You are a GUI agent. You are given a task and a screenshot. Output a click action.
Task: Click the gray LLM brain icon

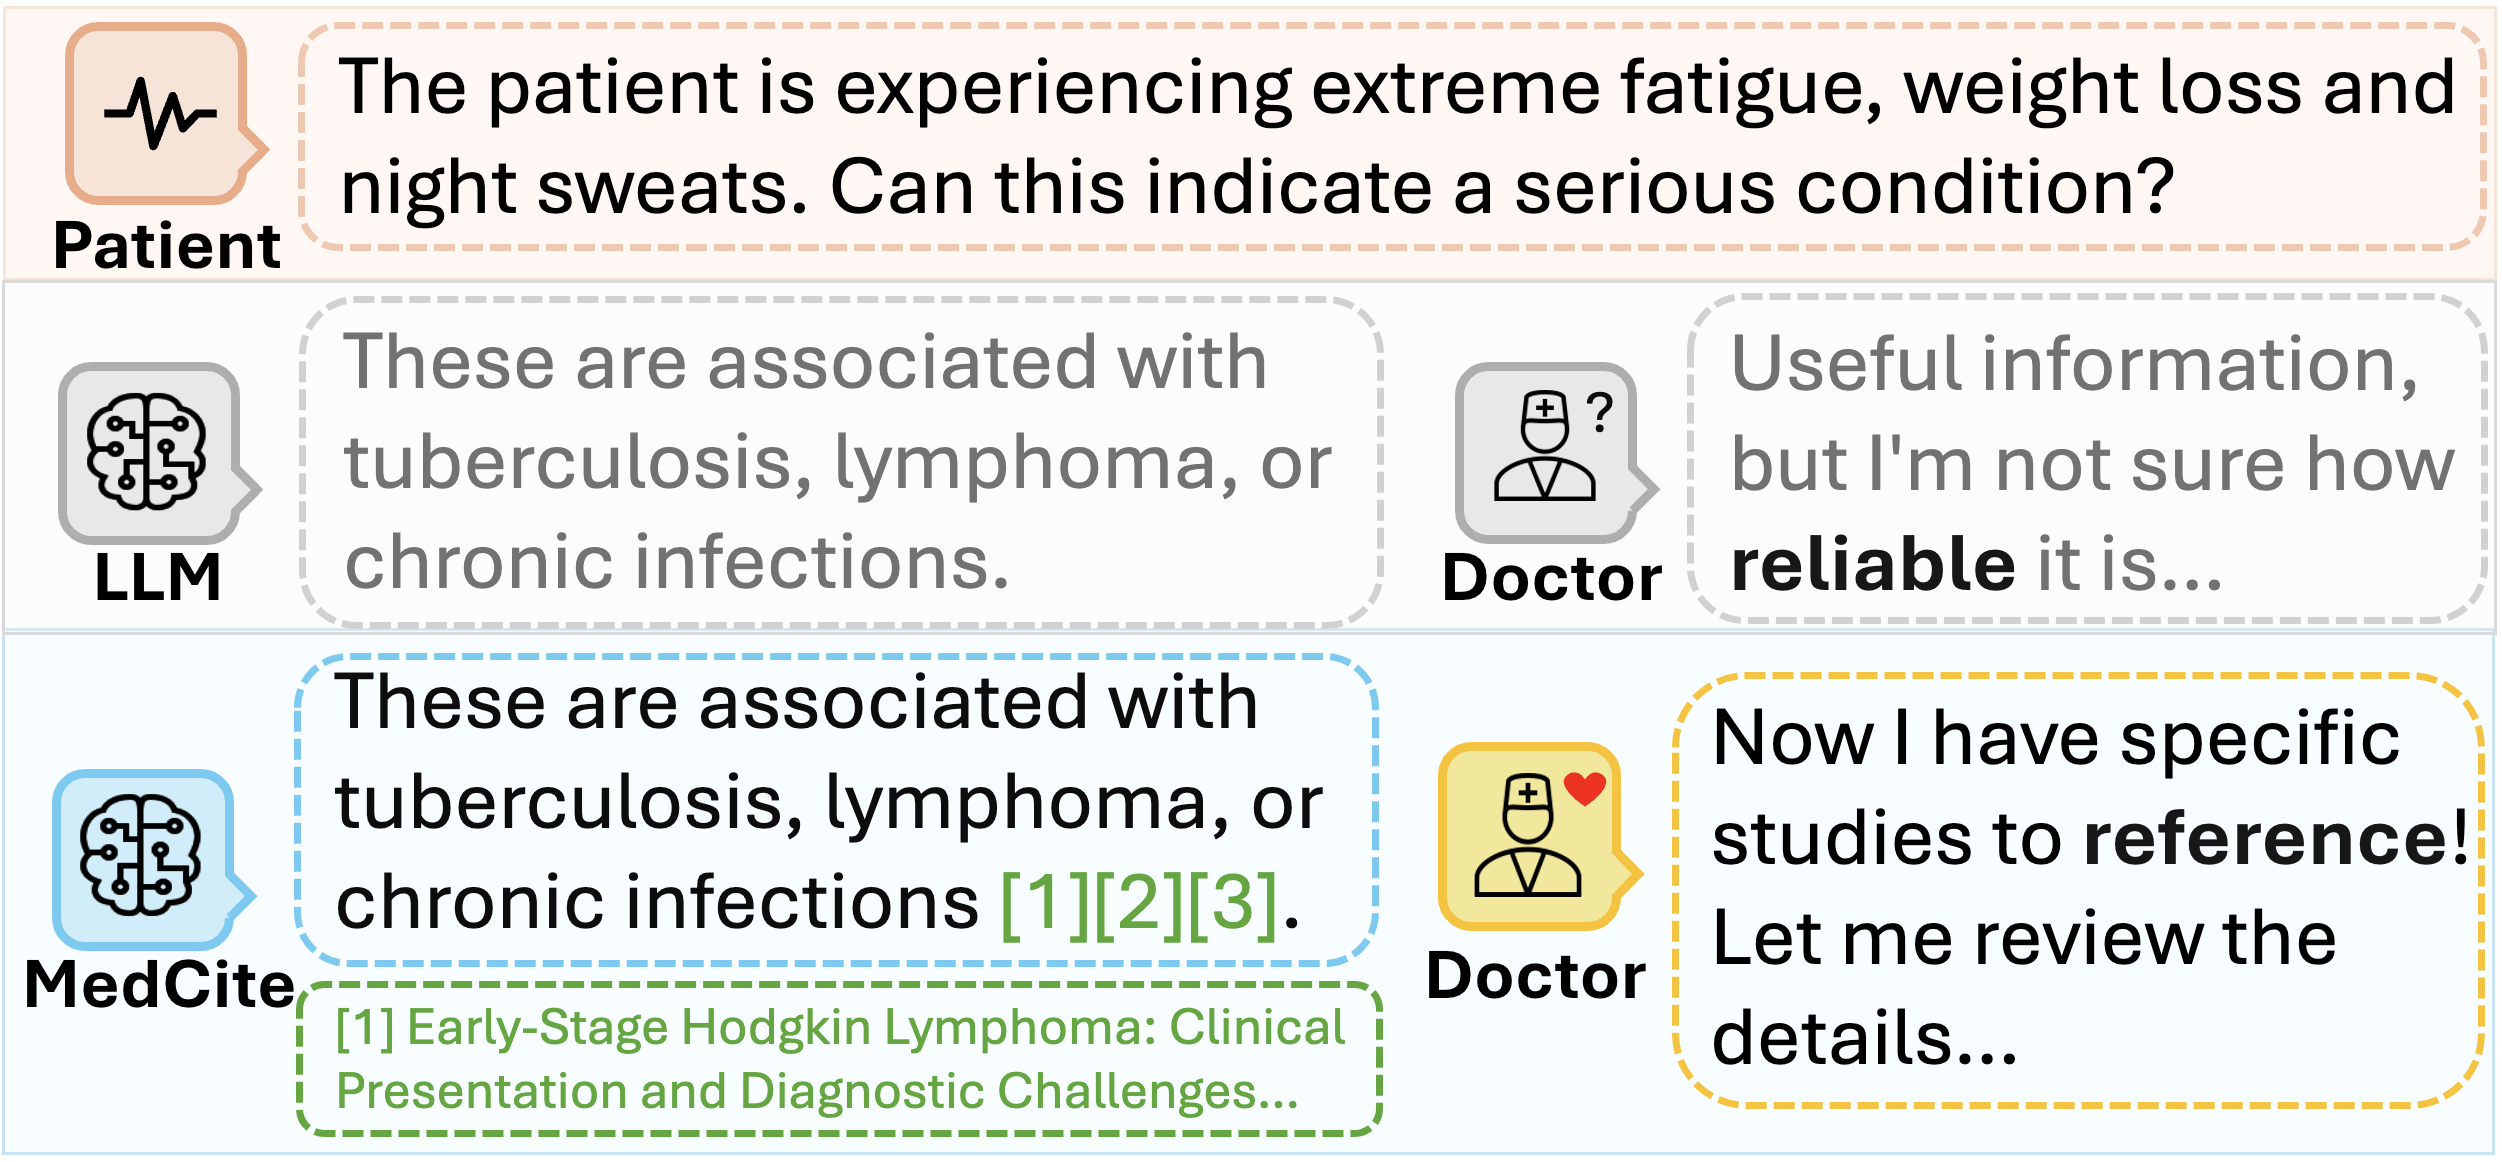[x=148, y=452]
